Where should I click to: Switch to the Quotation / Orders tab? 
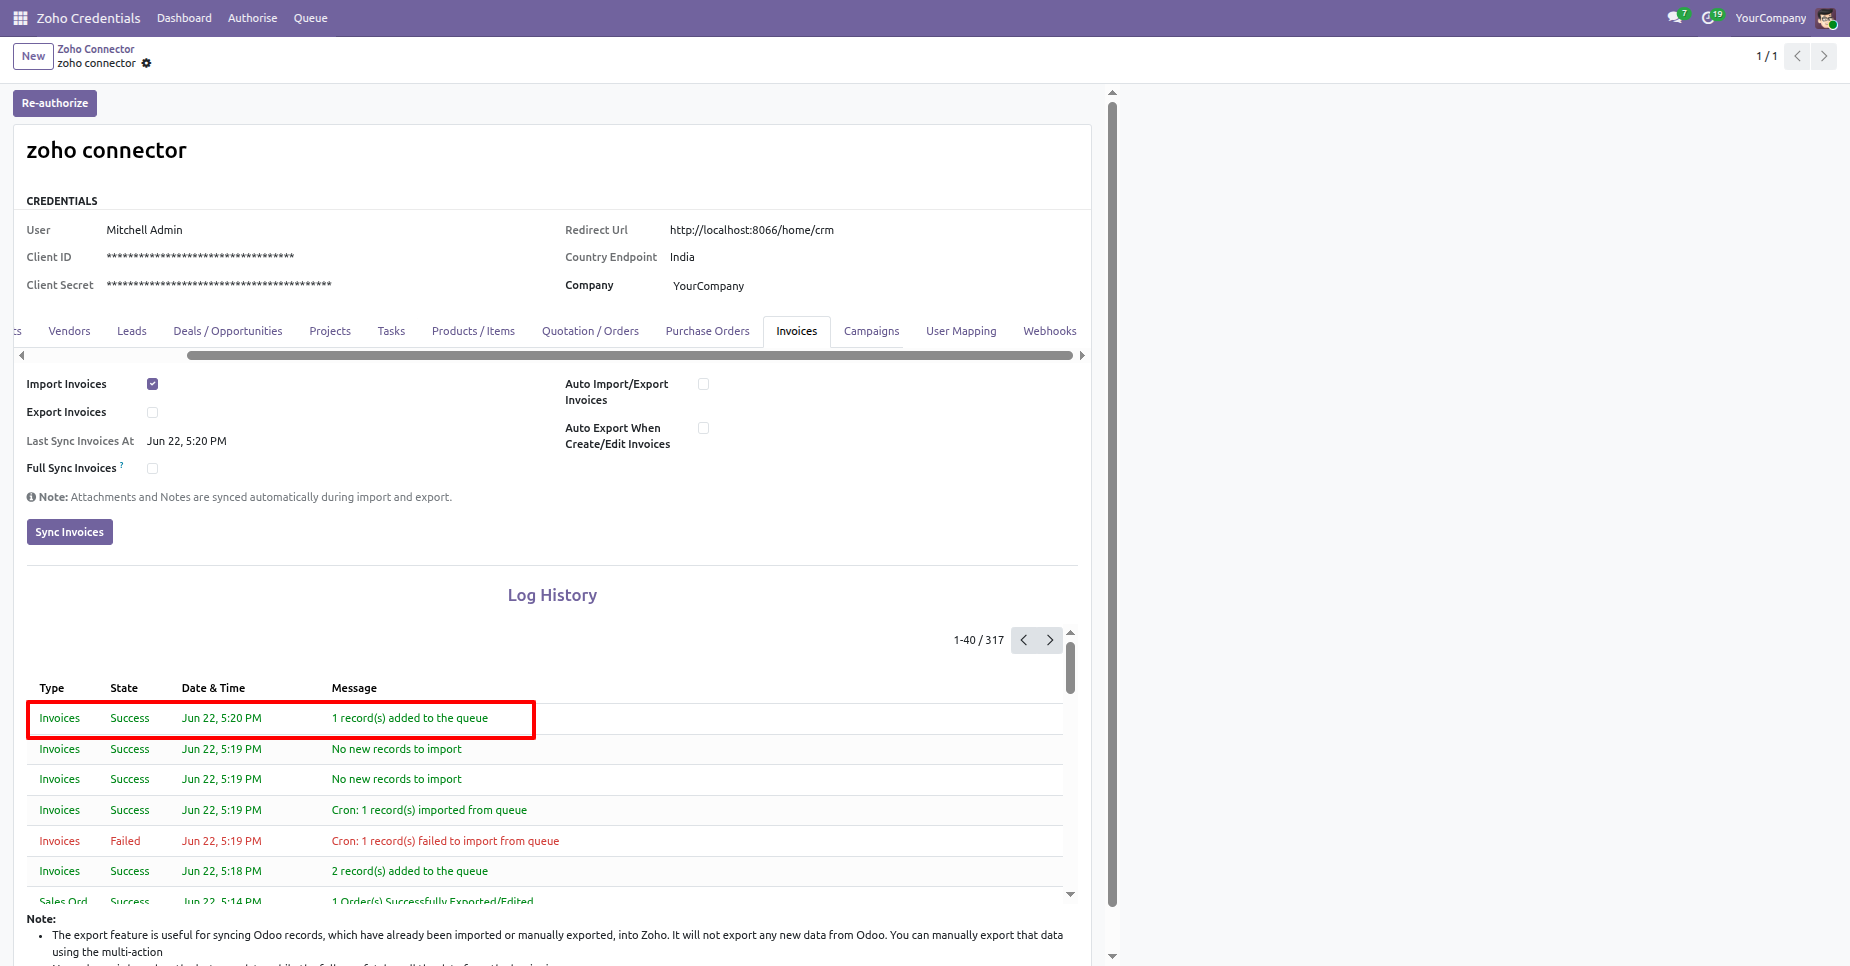pyautogui.click(x=590, y=331)
